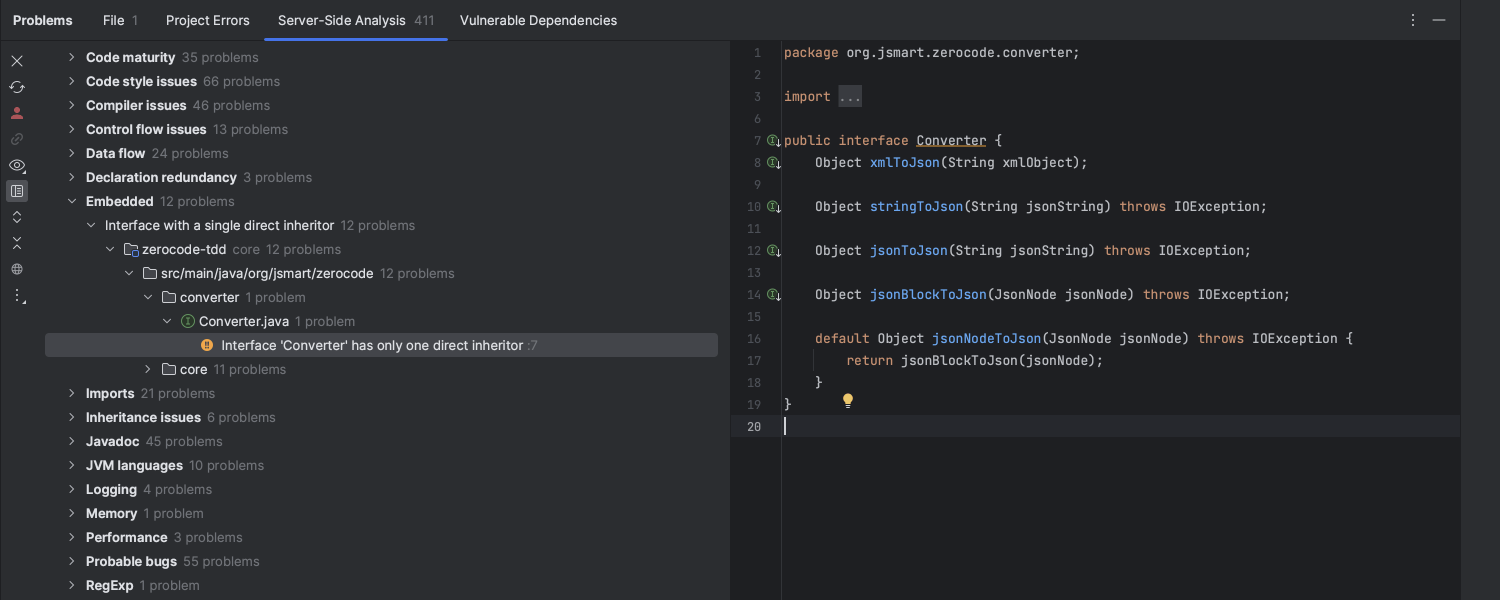Click the red user icon in sidebar
This screenshot has height=600, width=1500.
click(x=17, y=113)
